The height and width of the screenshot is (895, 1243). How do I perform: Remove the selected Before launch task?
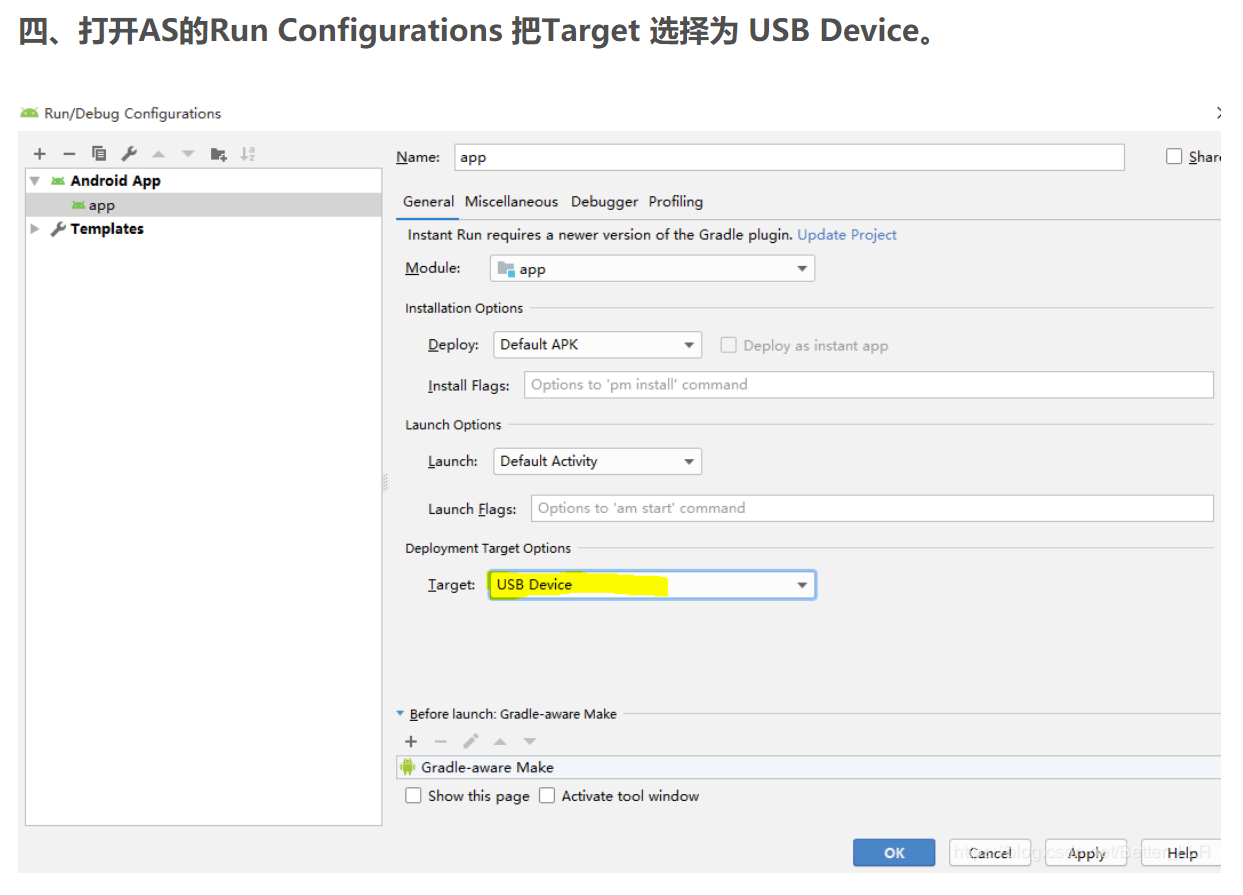coord(440,741)
